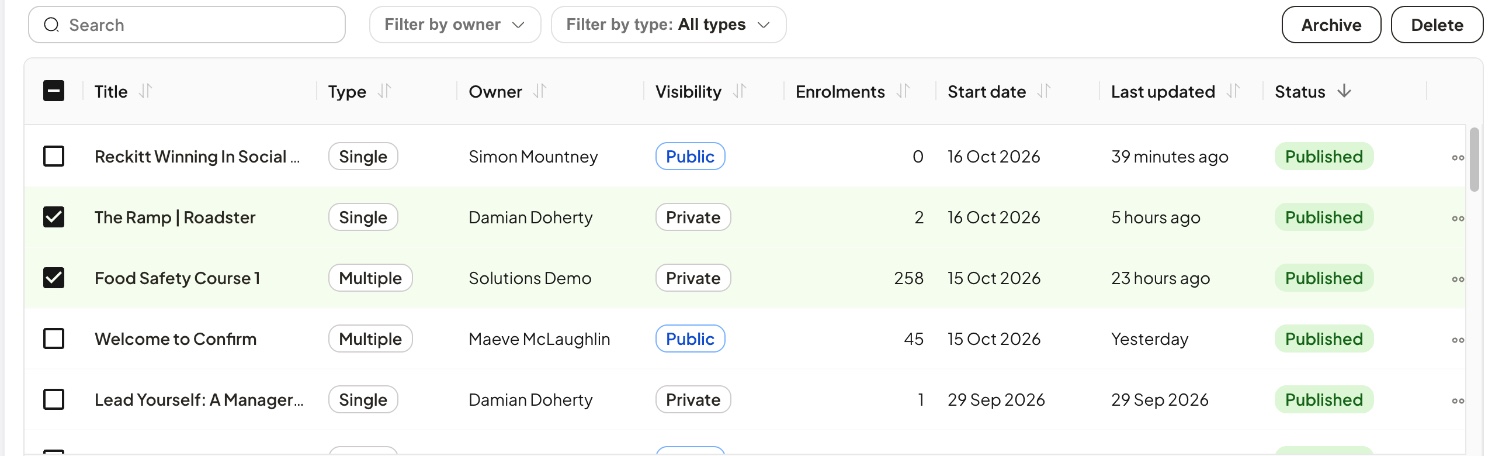Open Food Safety Course 1

177,278
